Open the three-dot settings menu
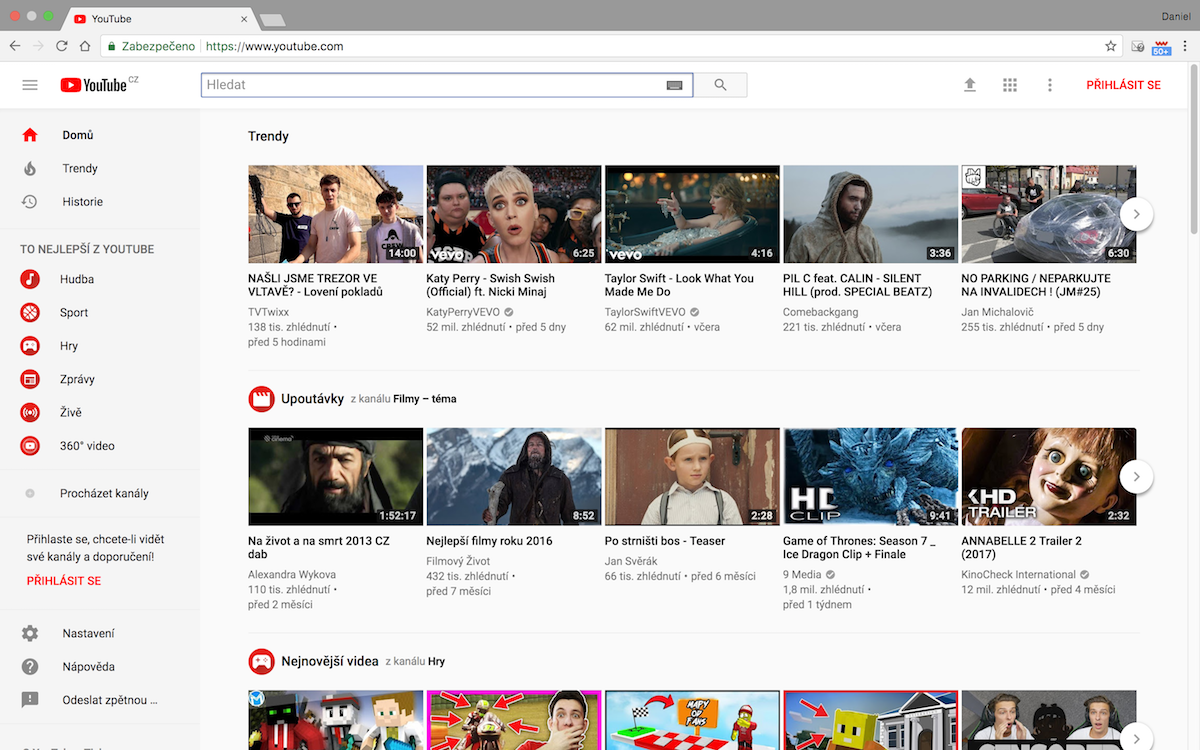 [1049, 85]
